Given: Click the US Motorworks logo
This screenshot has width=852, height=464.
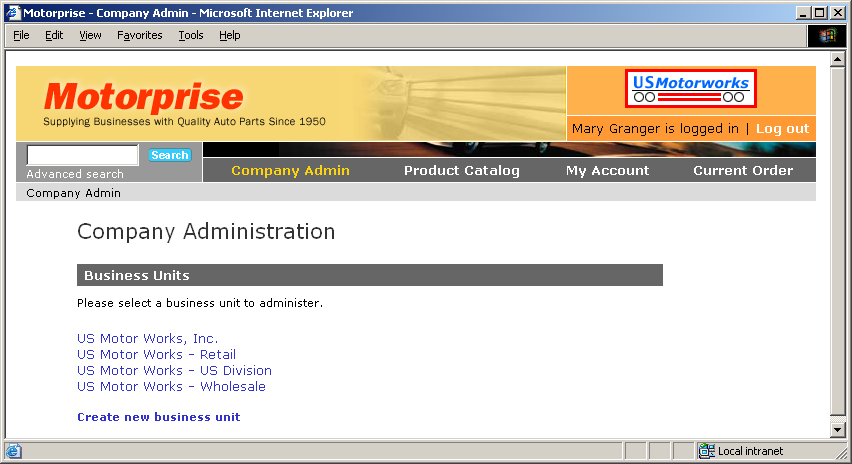Looking at the screenshot, I should 691,89.
